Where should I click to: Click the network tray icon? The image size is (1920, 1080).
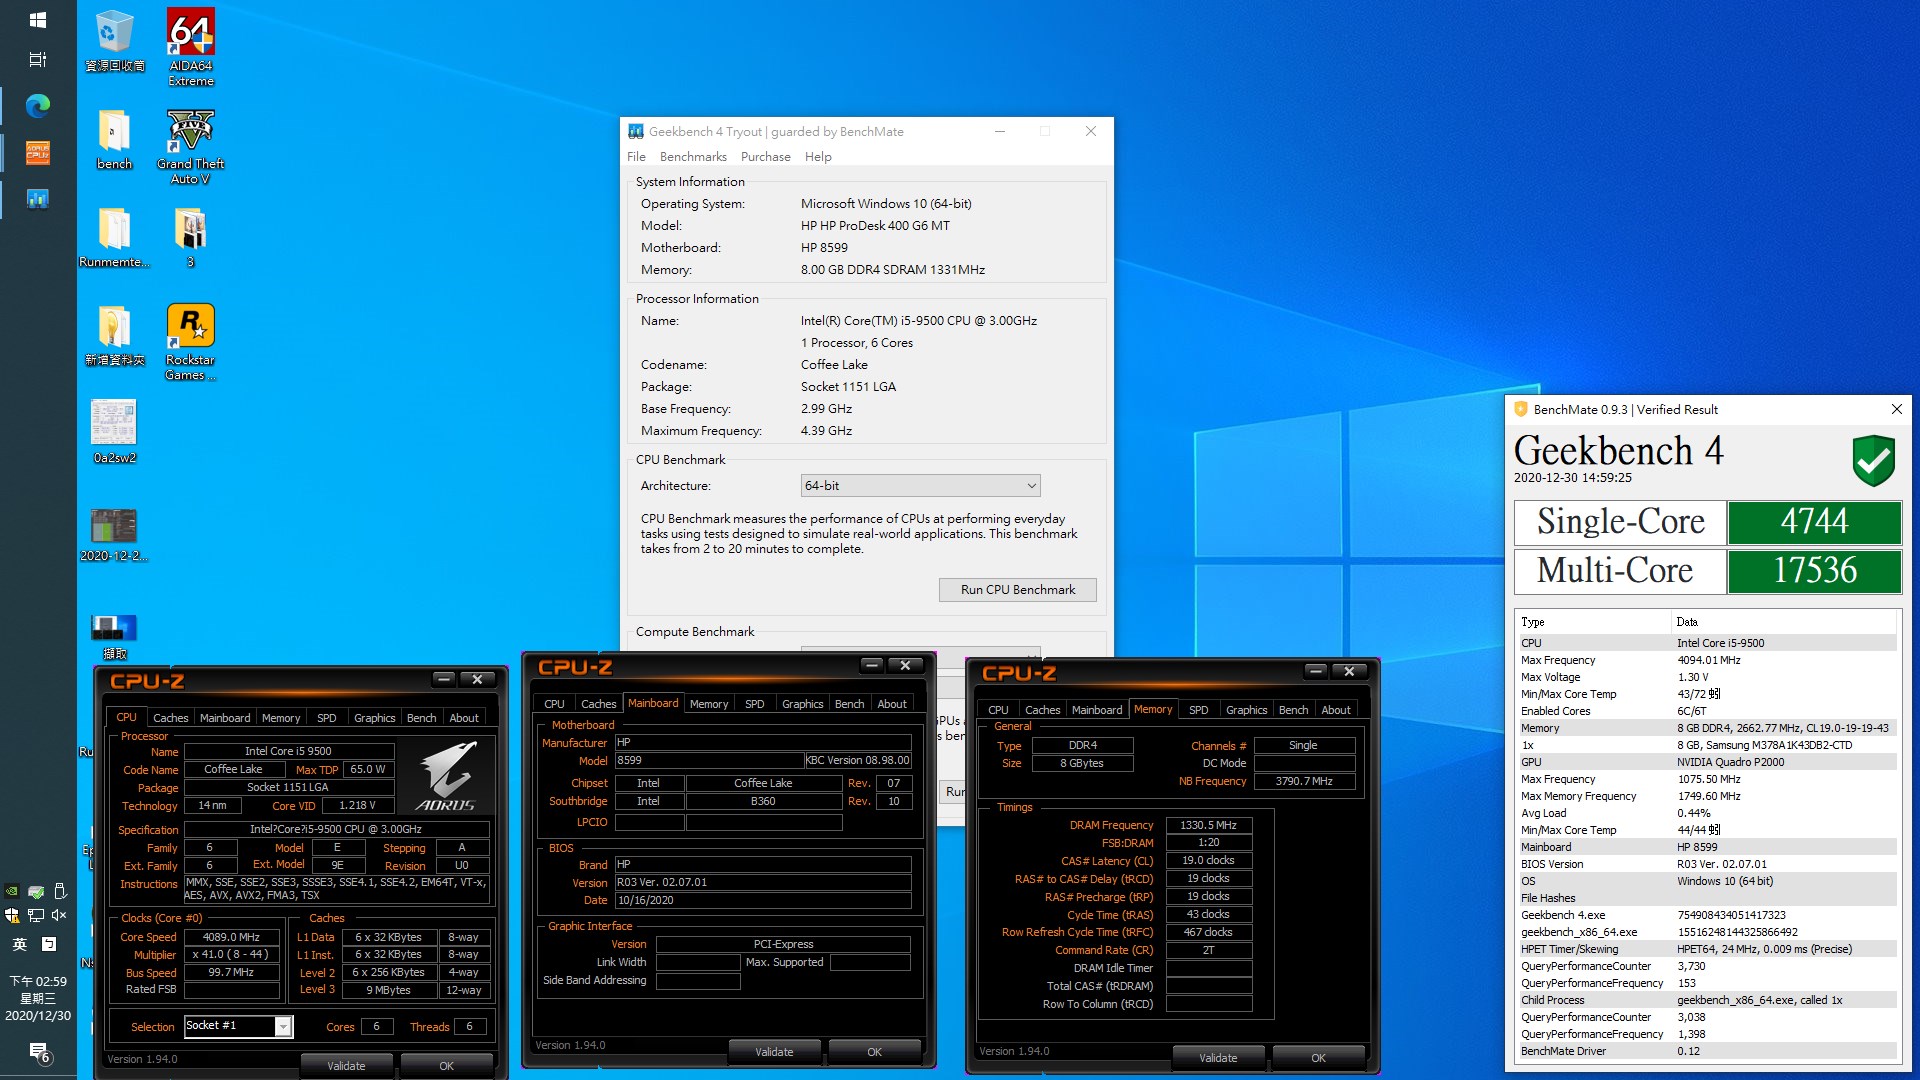click(36, 915)
